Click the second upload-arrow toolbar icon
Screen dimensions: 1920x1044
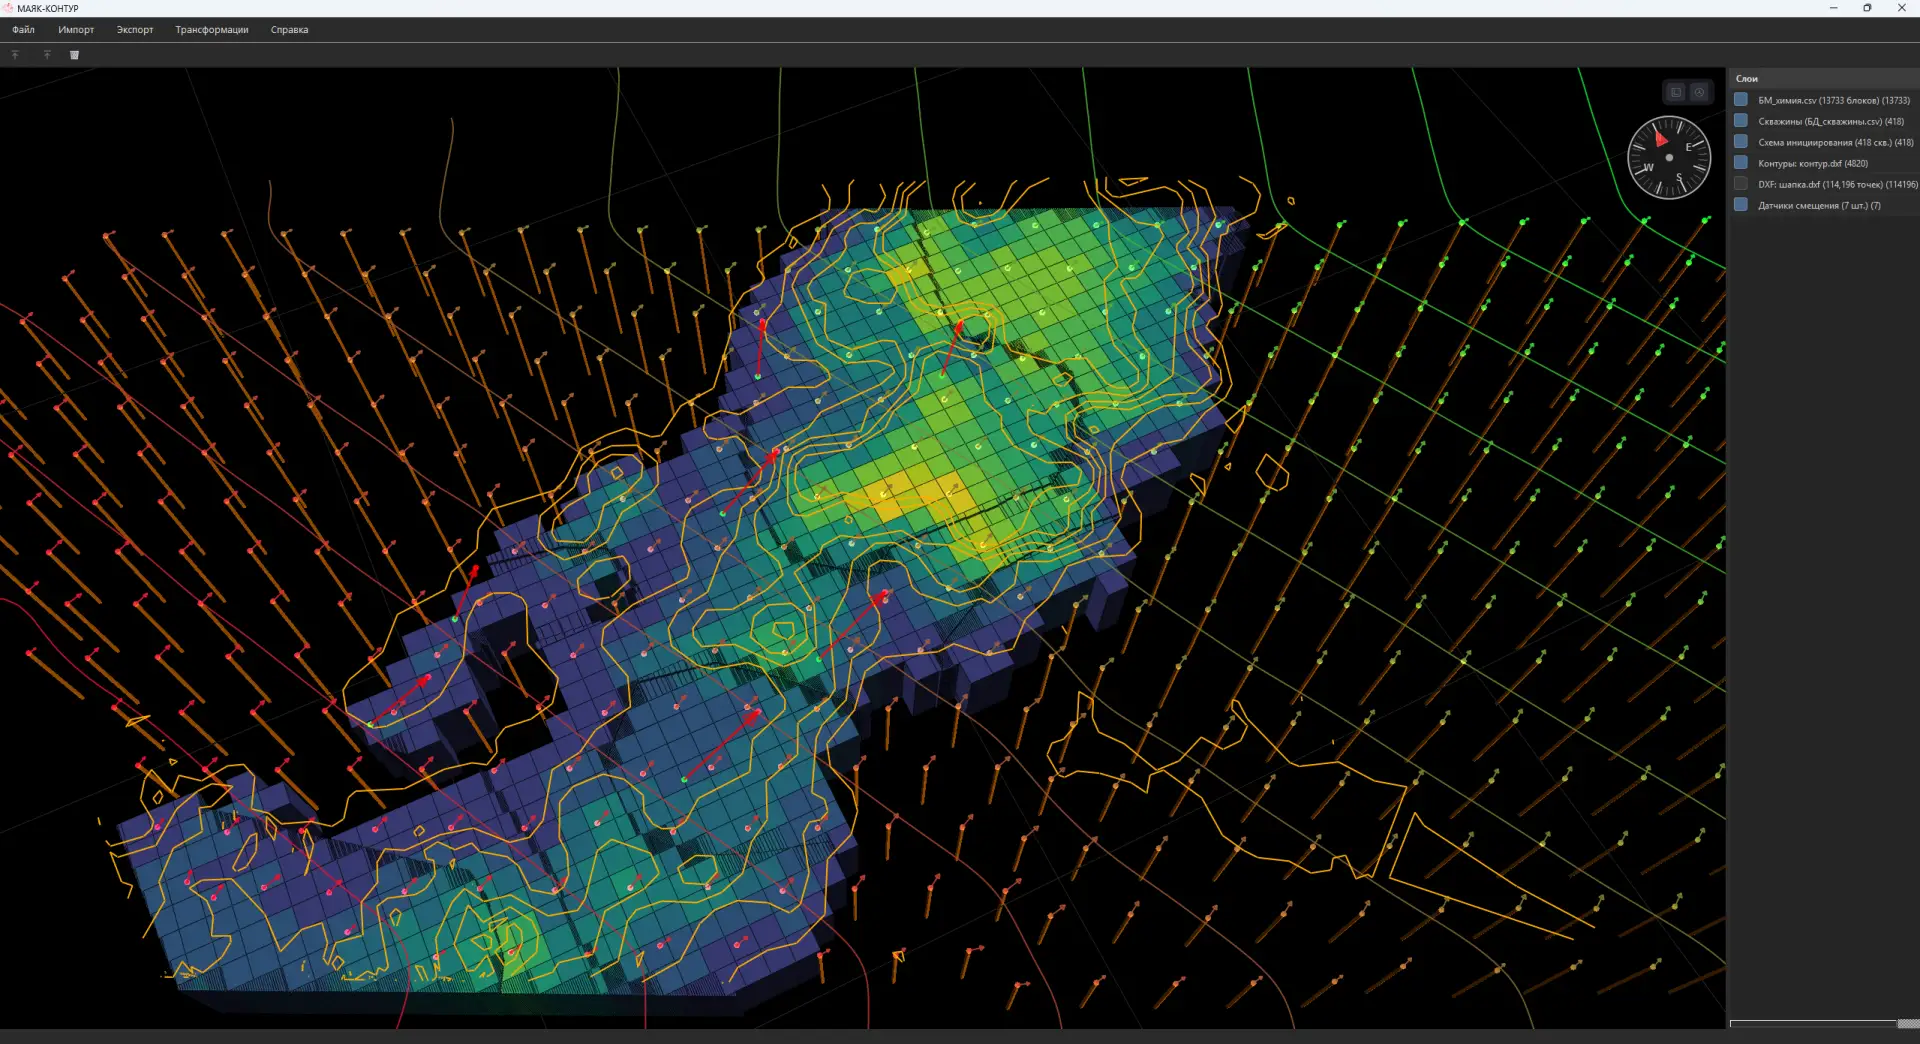[x=47, y=55]
